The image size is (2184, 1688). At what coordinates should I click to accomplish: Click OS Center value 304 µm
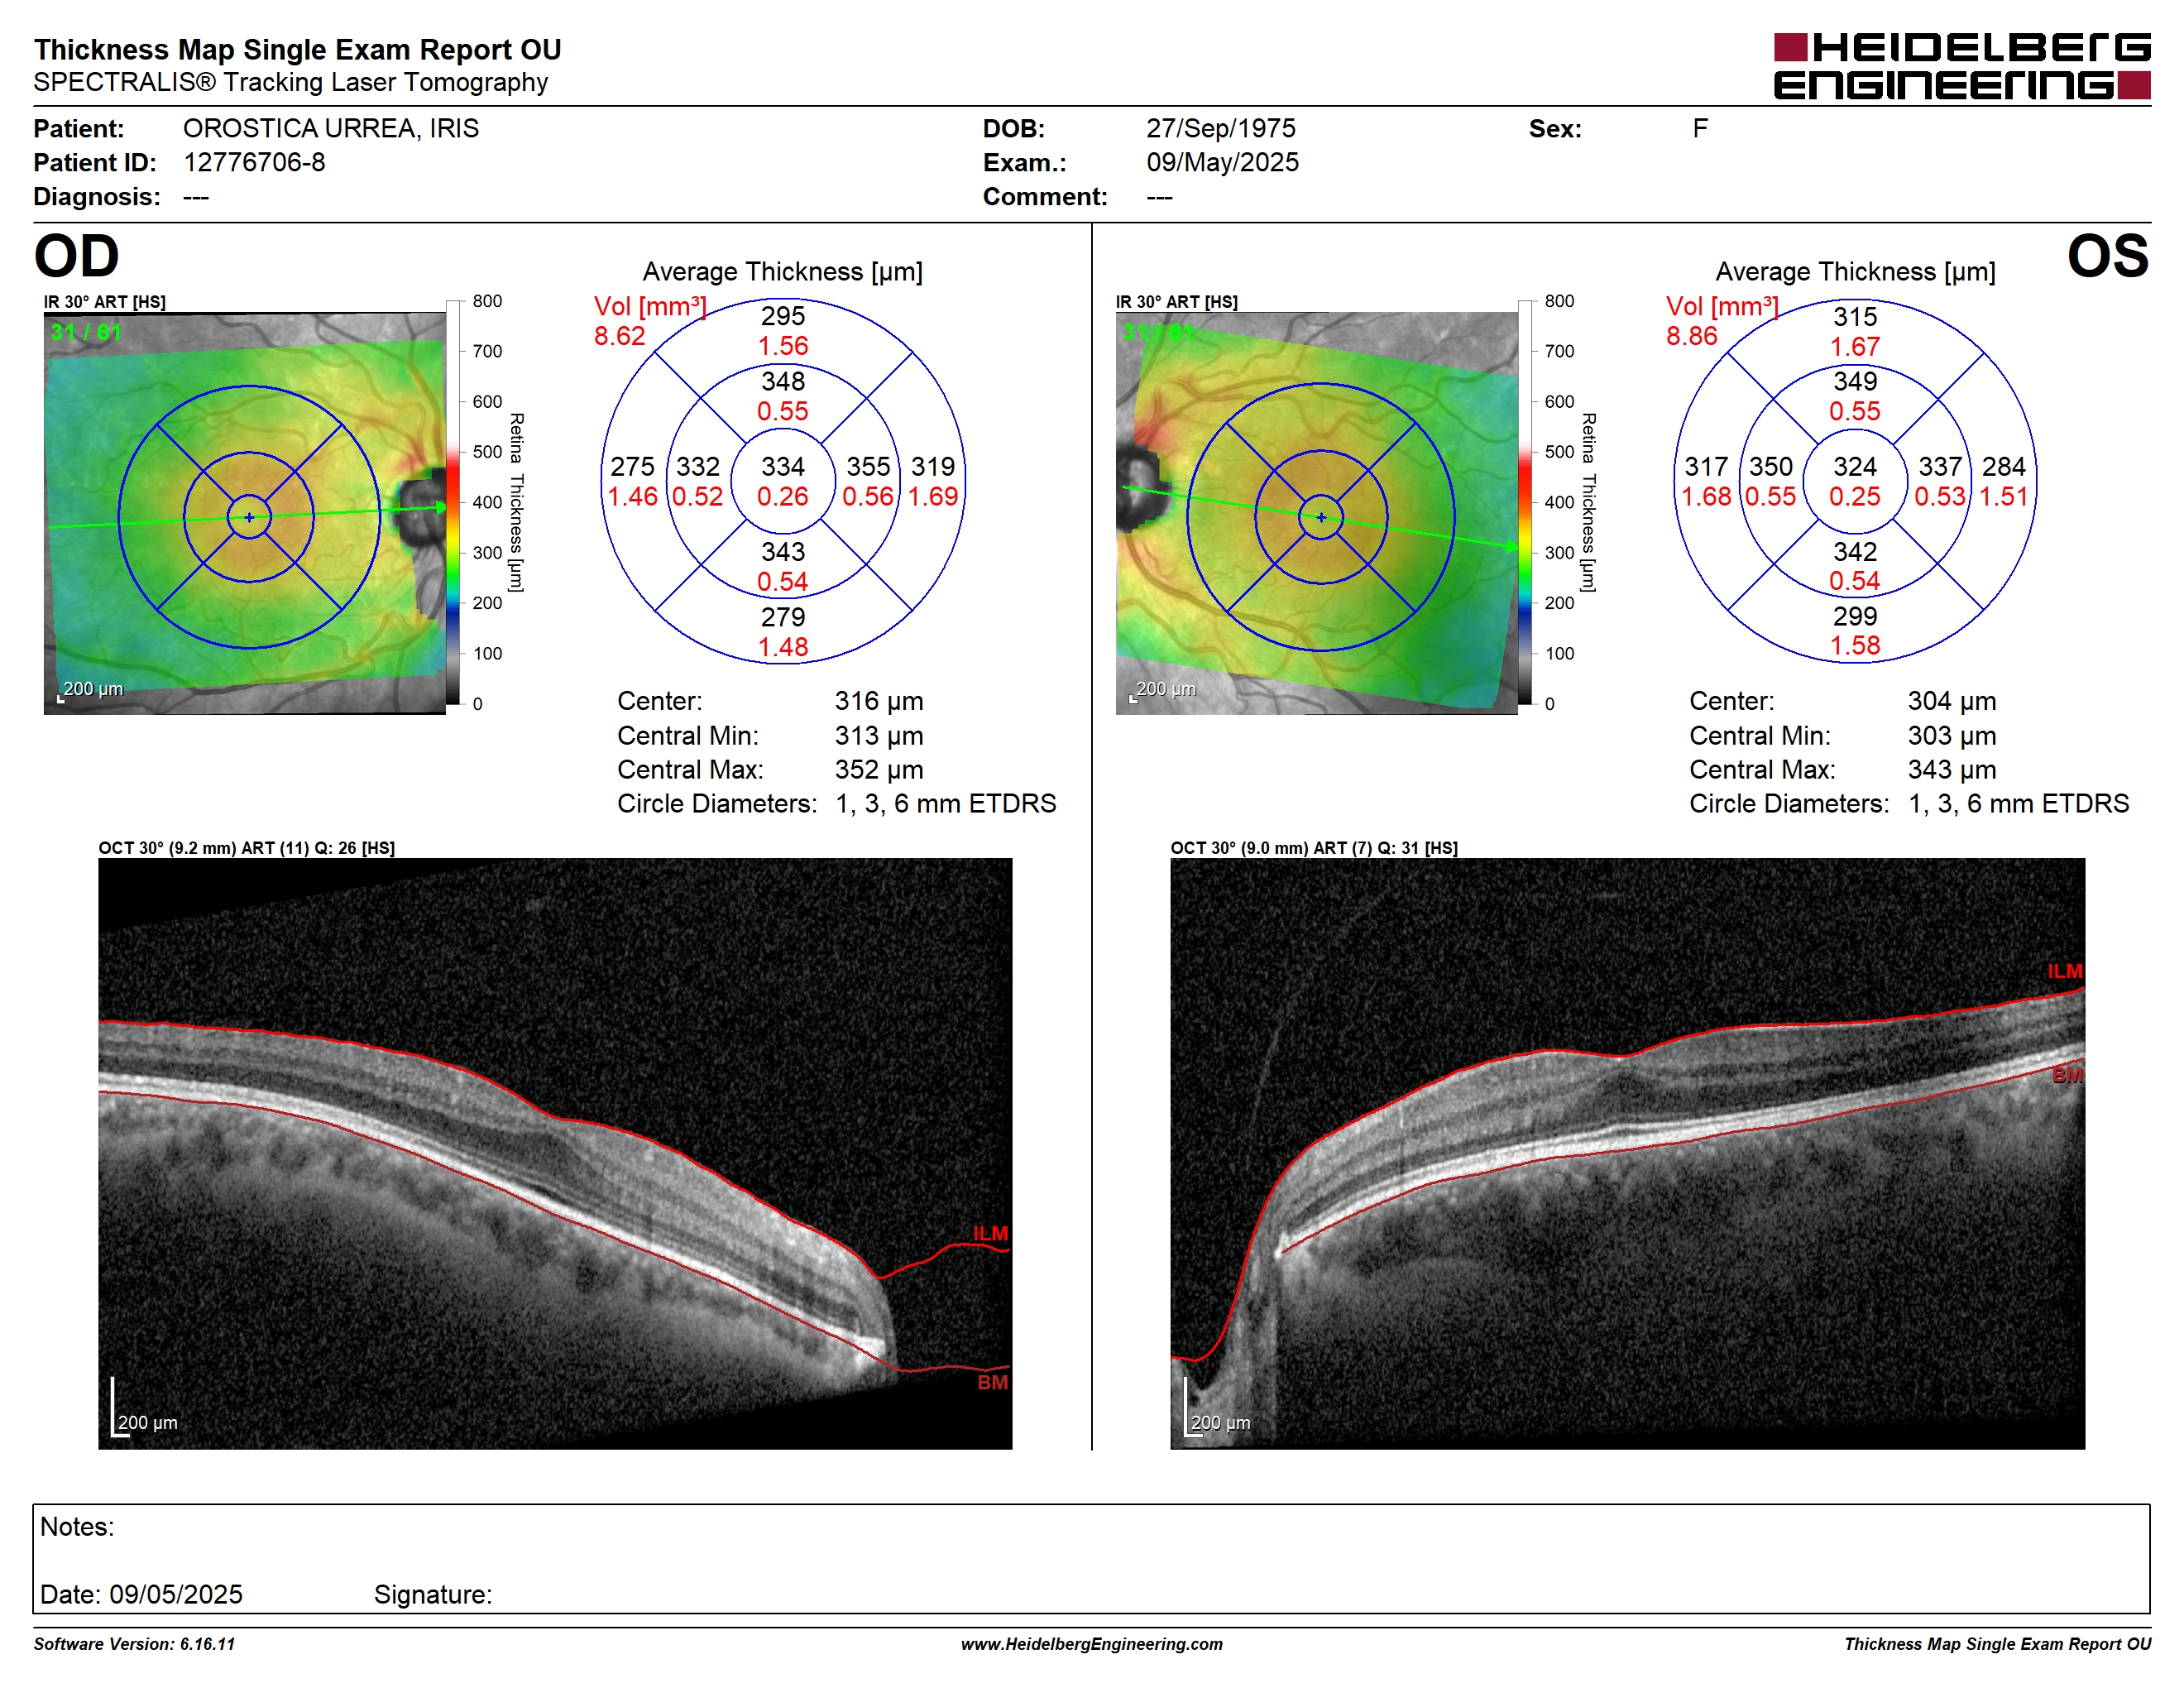coord(1952,701)
